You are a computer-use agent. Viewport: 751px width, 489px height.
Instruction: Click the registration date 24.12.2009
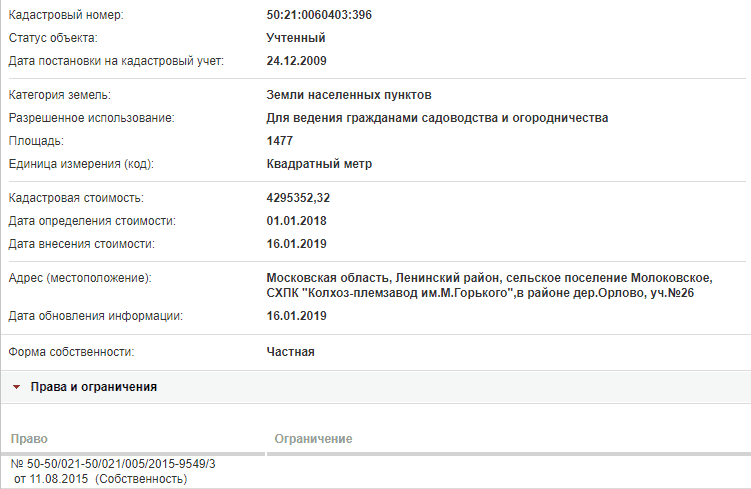296,61
